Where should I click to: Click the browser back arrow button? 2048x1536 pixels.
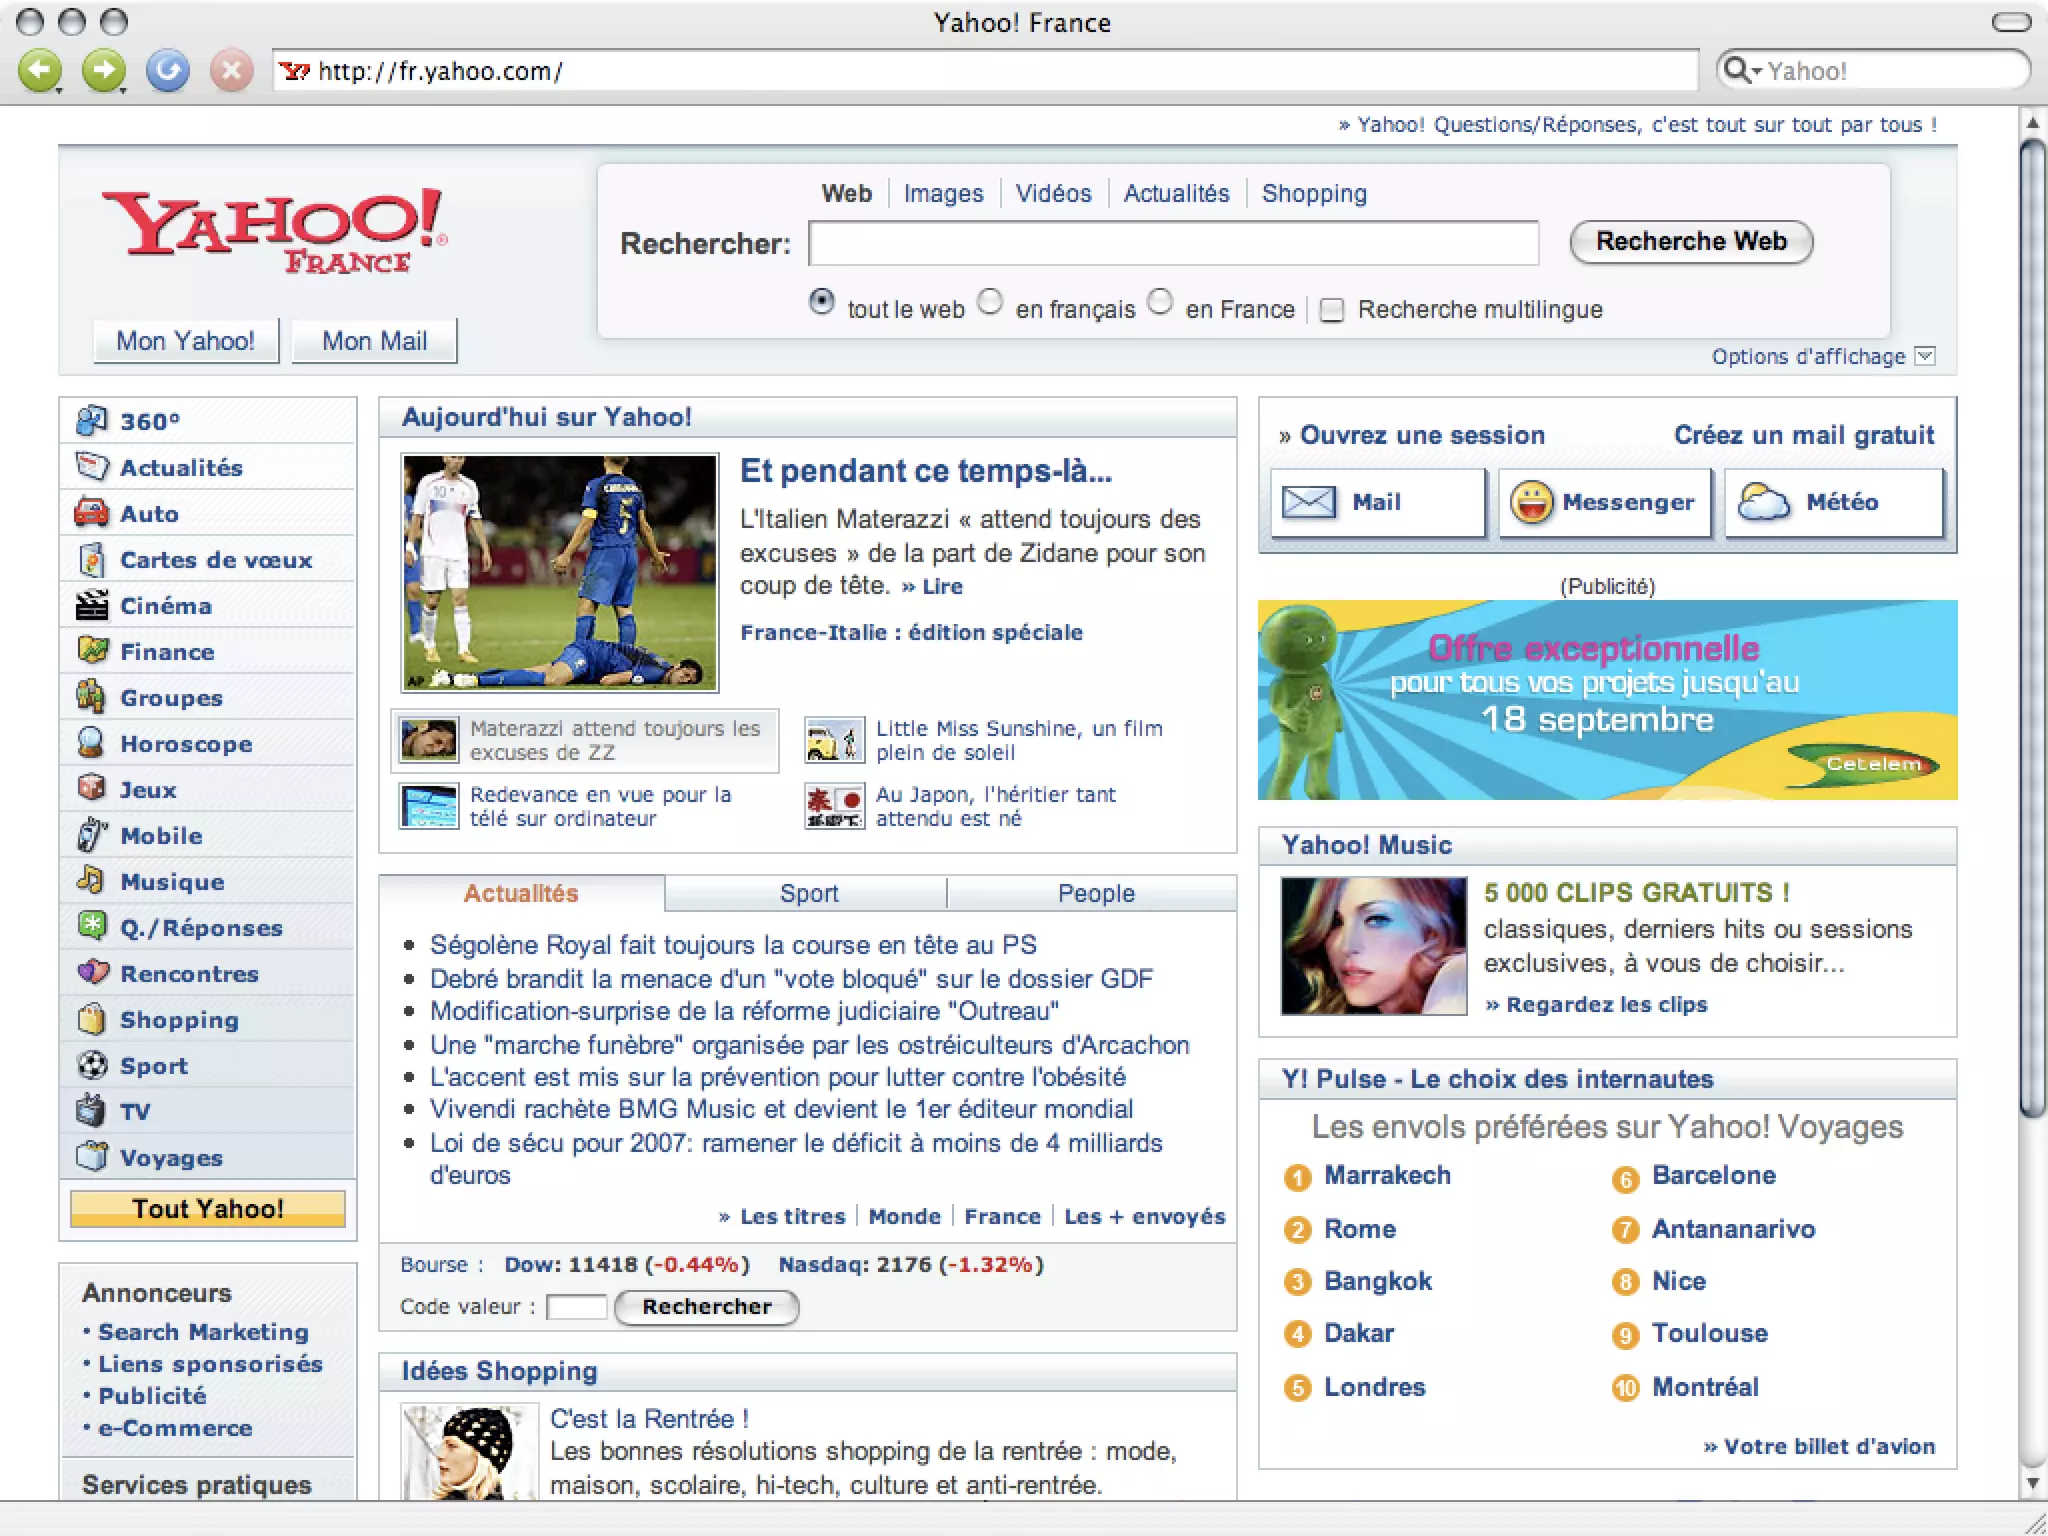click(38, 70)
